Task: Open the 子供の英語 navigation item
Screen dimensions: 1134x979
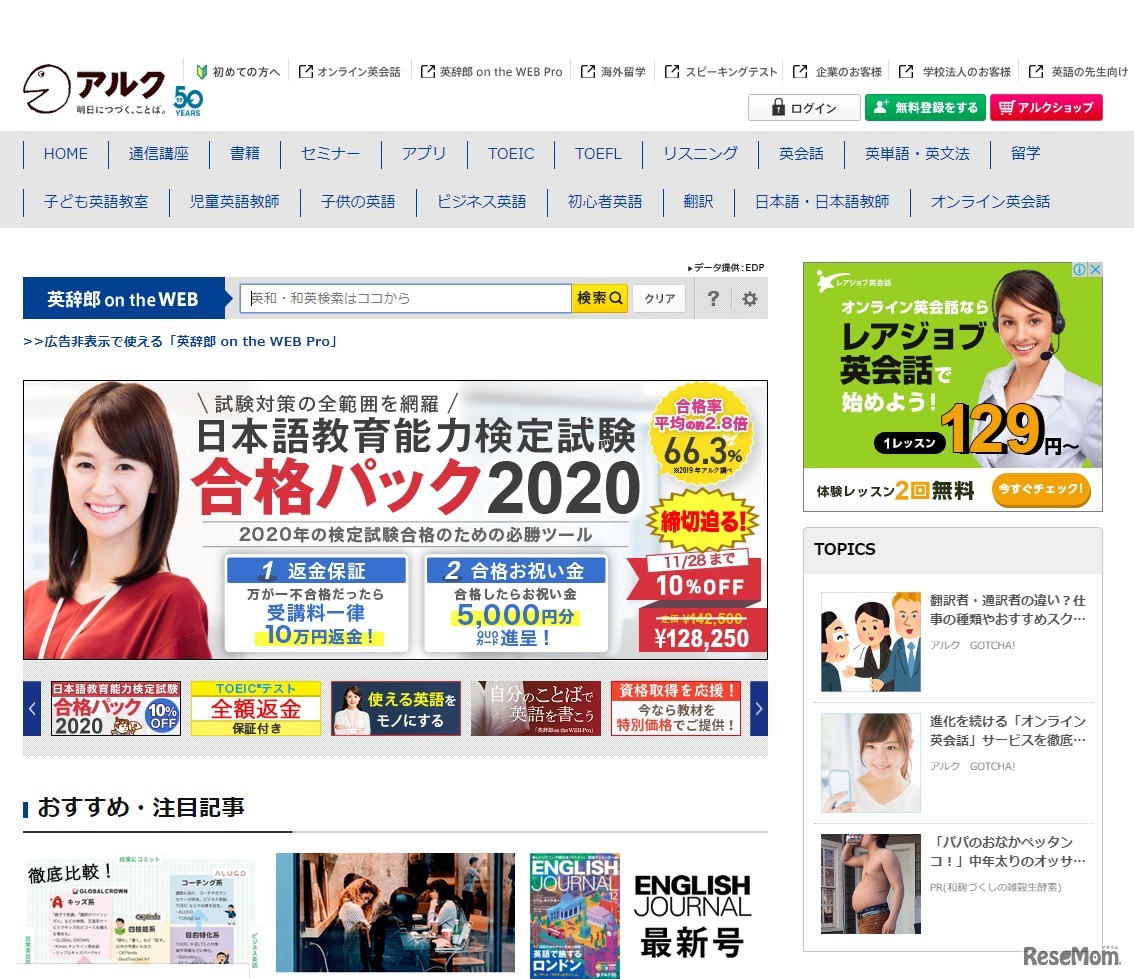Action: [358, 201]
